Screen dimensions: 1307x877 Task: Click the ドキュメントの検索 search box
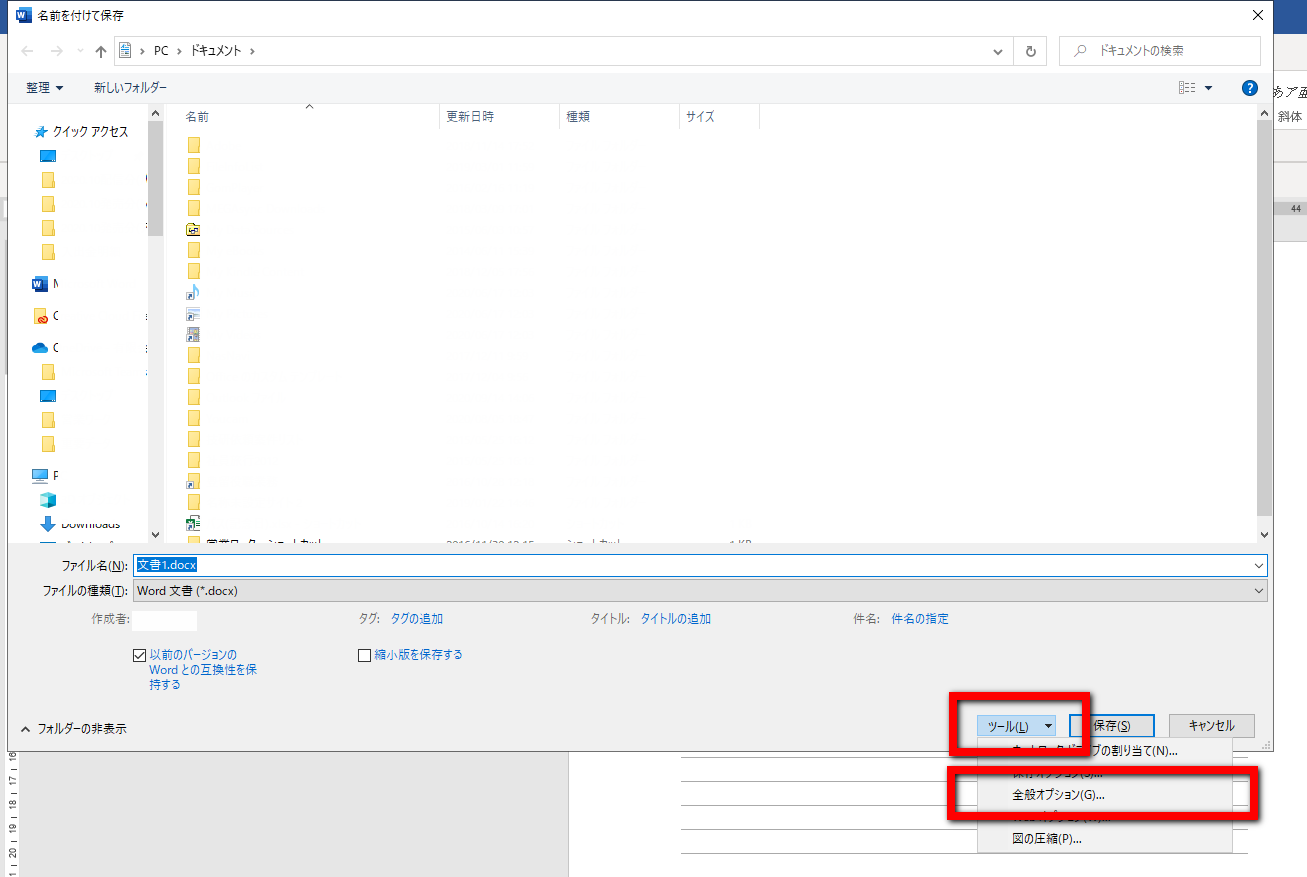coord(1160,51)
